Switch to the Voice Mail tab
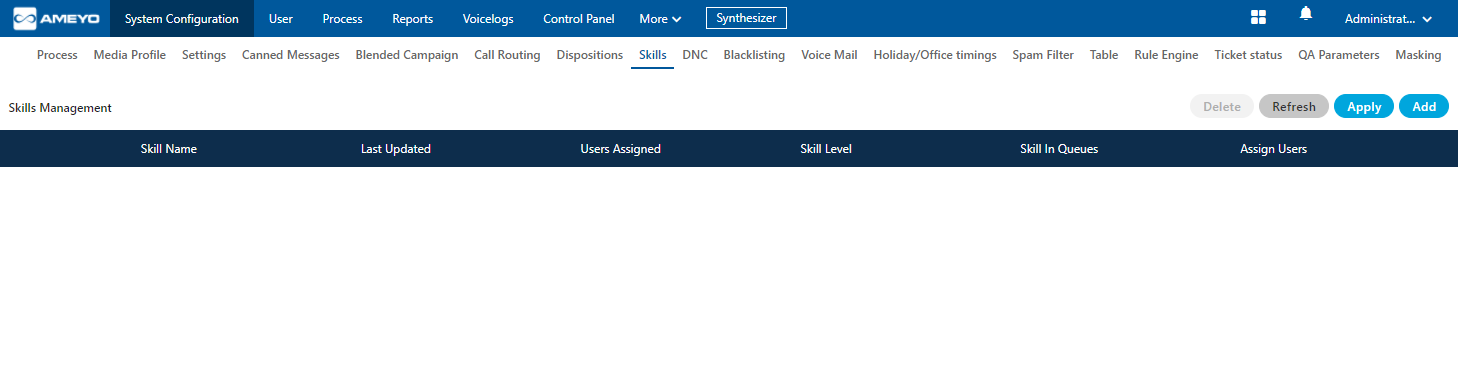This screenshot has height=371, width=1458. coord(829,55)
